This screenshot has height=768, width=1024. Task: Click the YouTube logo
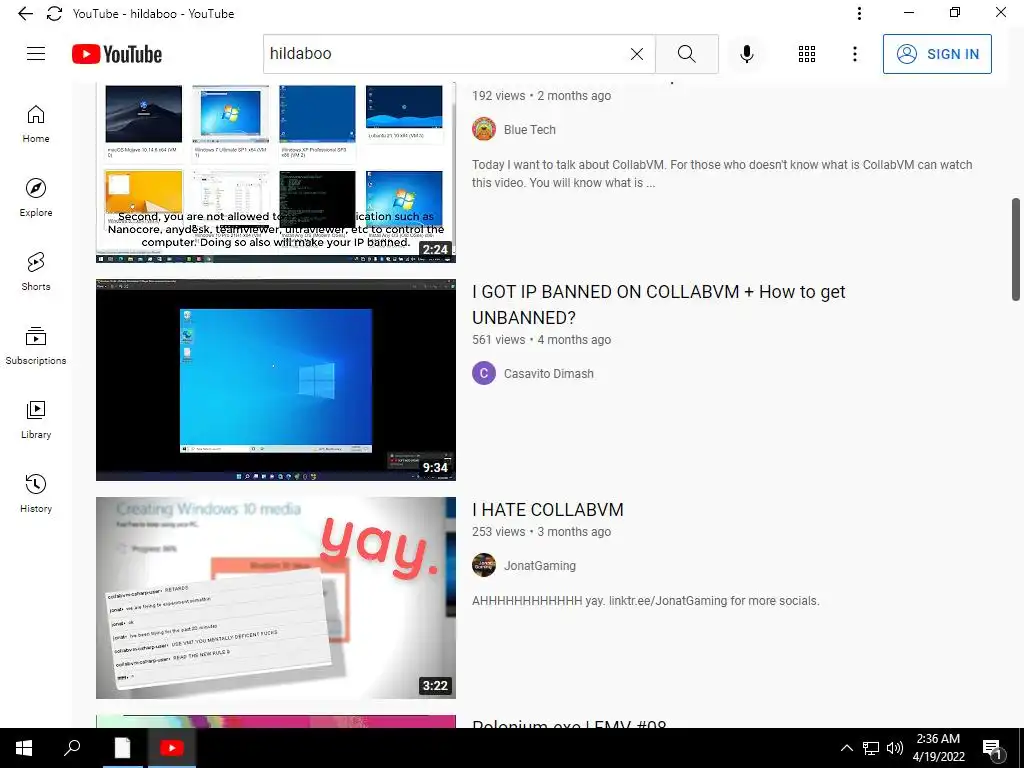coord(117,54)
